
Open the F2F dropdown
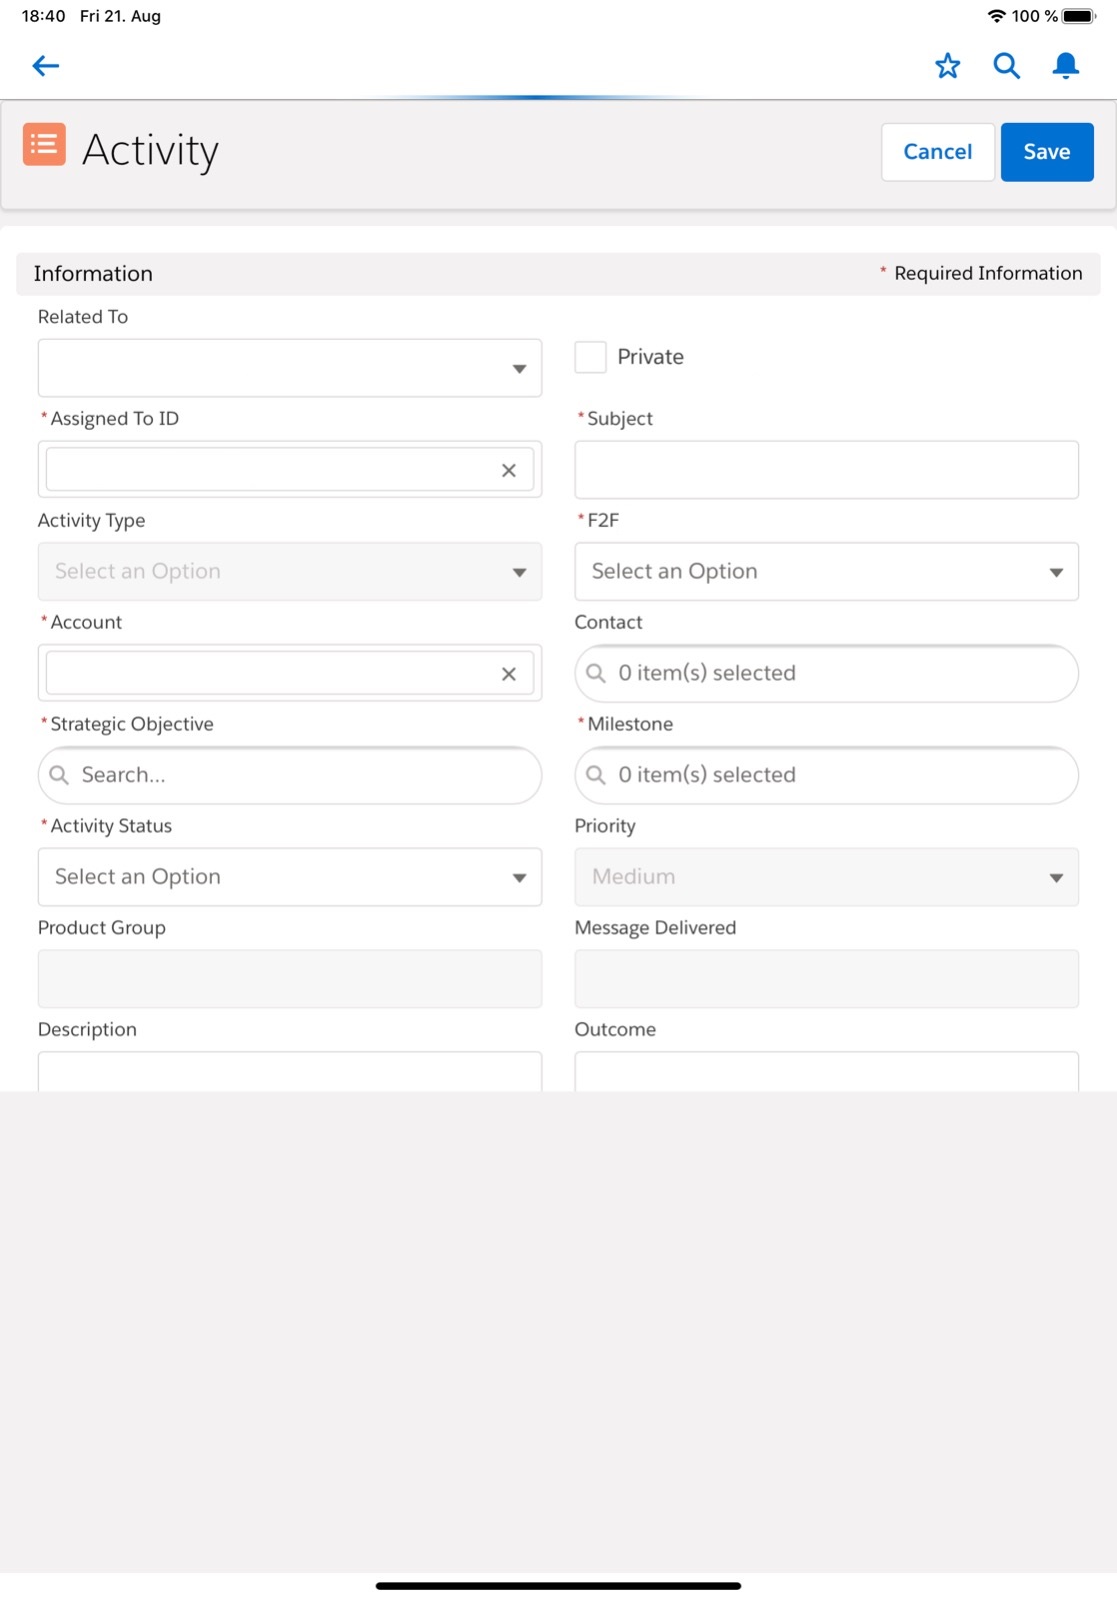coord(826,572)
